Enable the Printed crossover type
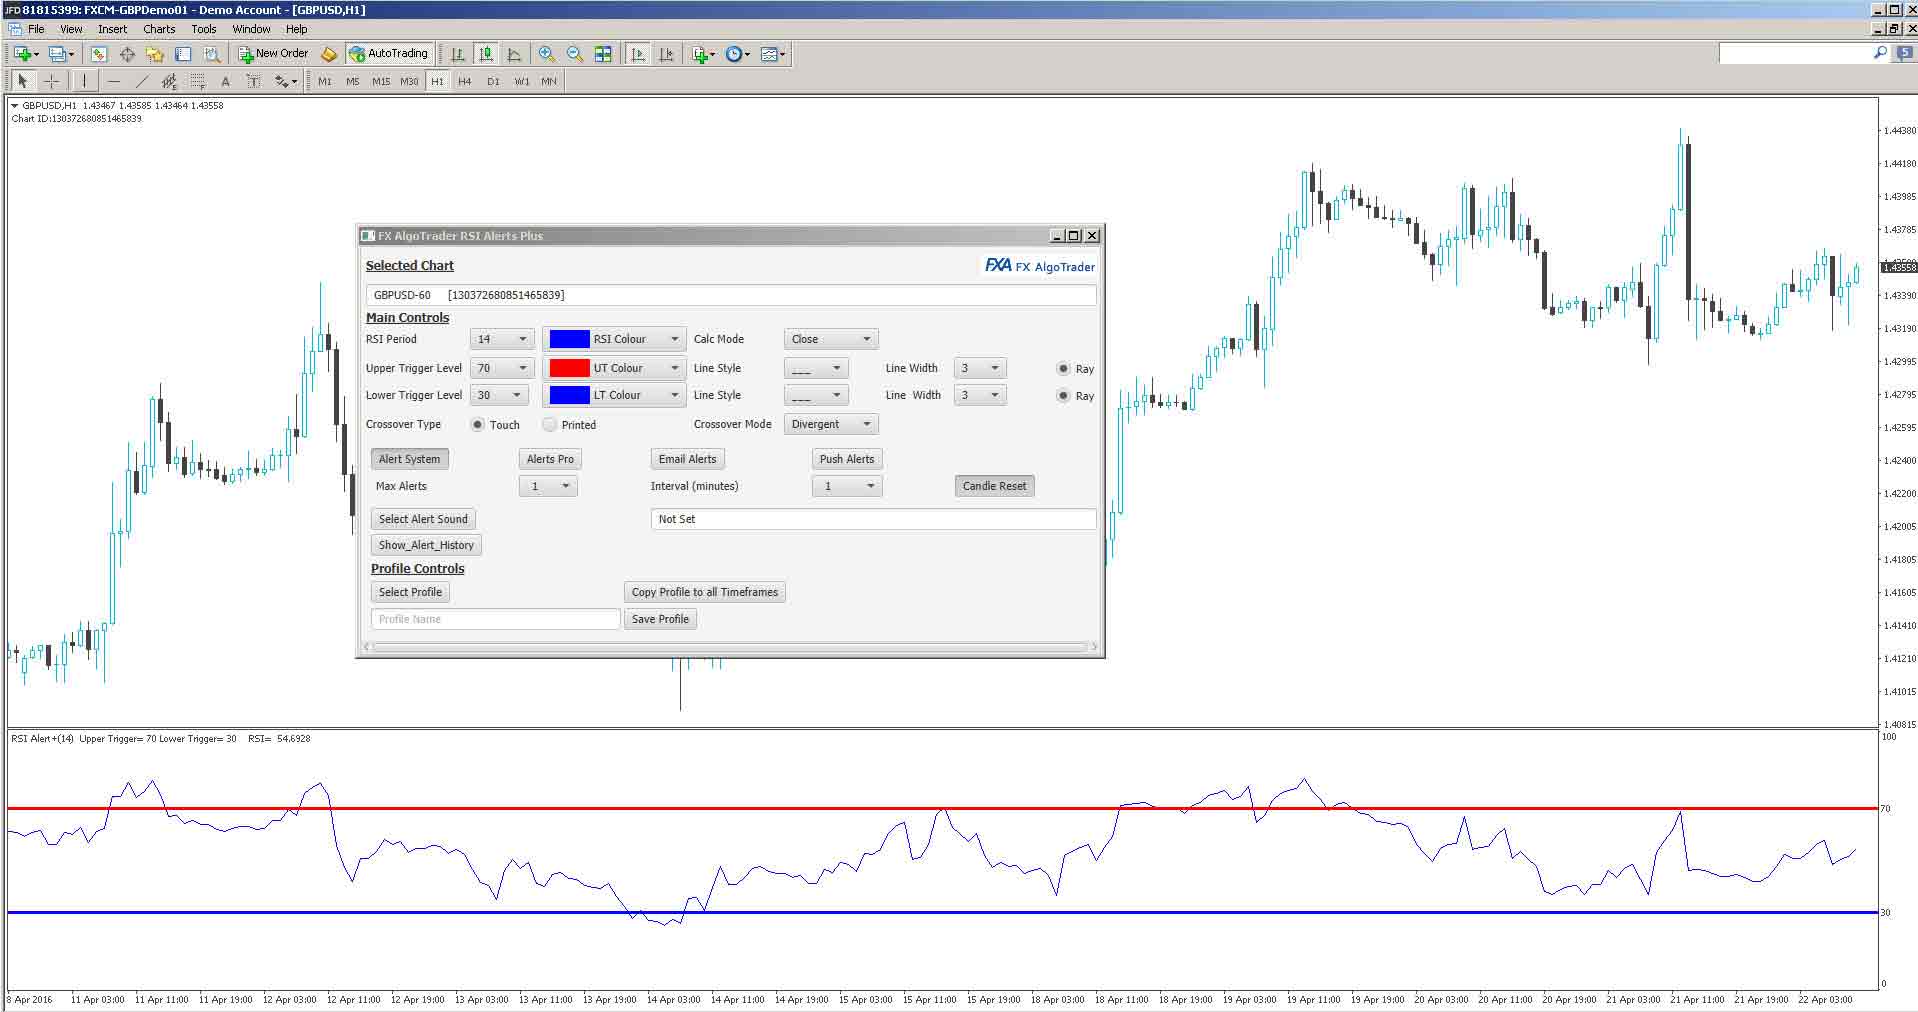Image resolution: width=1918 pixels, height=1012 pixels. [550, 424]
